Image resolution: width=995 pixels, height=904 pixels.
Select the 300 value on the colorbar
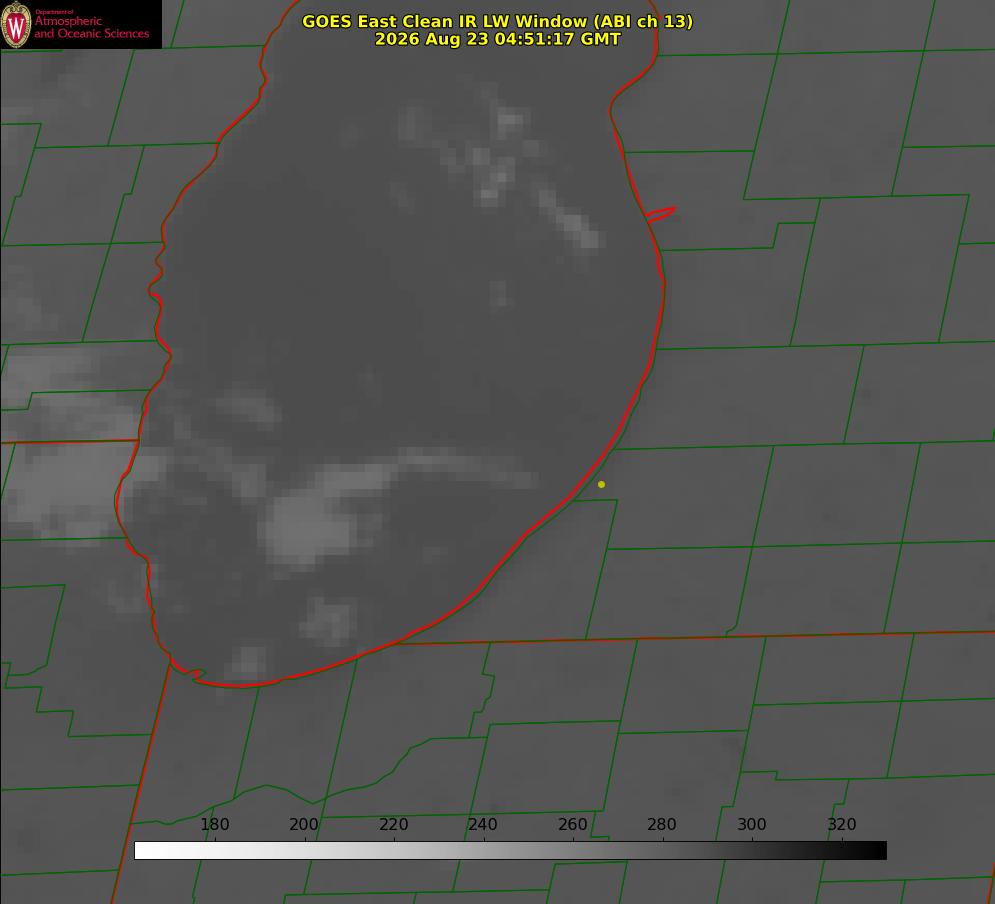click(x=752, y=824)
